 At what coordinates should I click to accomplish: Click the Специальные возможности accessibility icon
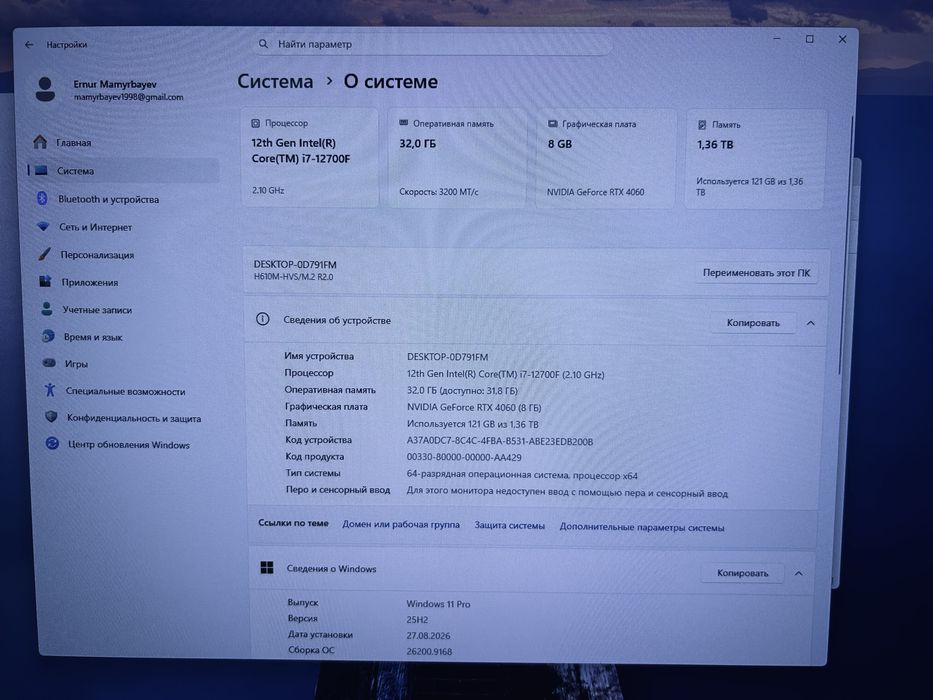(x=51, y=390)
